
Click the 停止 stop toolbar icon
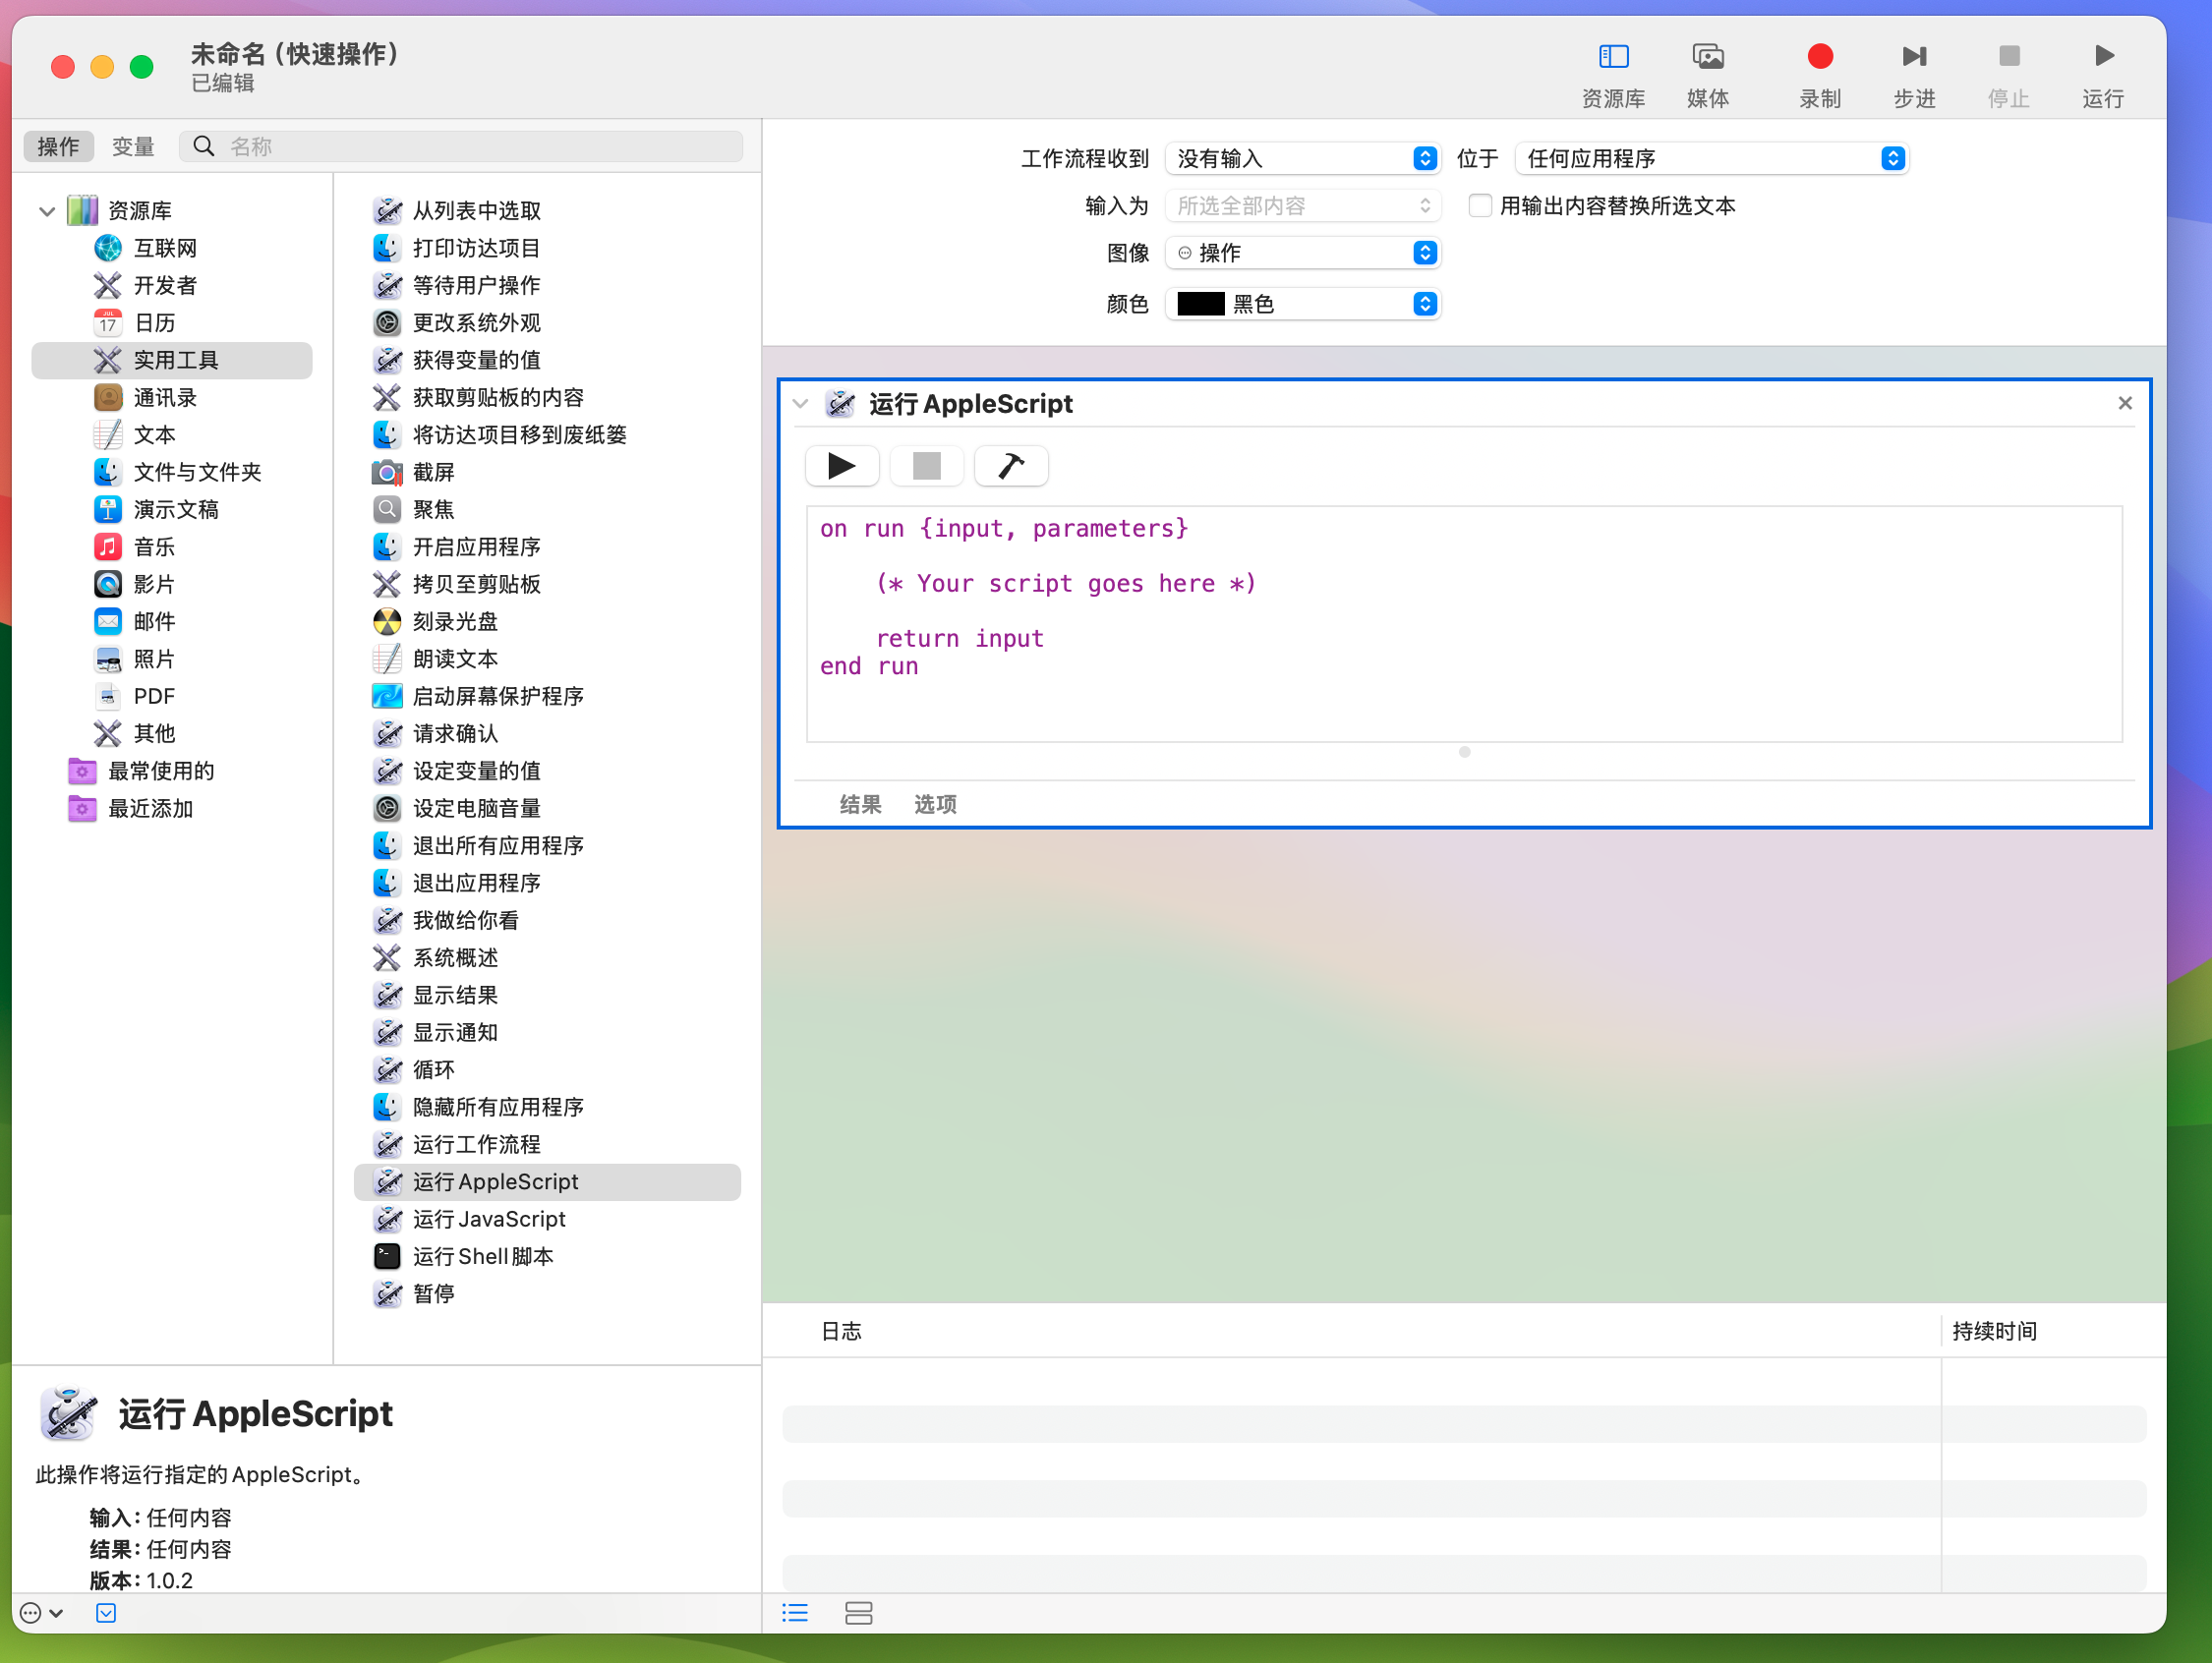pos(2008,74)
